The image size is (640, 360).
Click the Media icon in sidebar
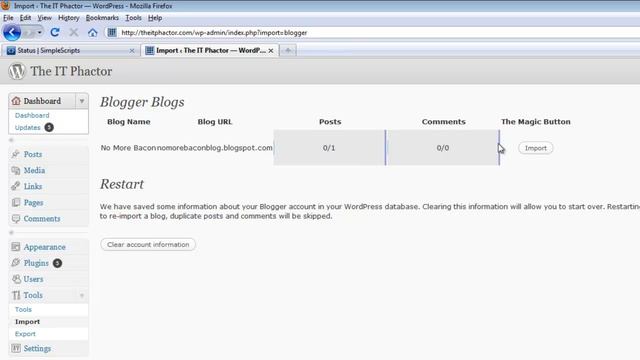coord(16,171)
